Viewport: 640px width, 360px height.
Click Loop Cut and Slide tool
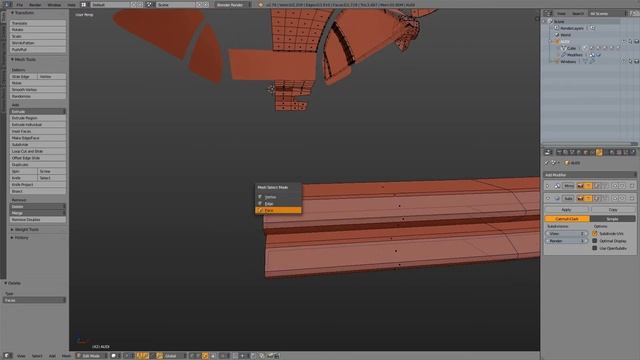tap(38, 151)
